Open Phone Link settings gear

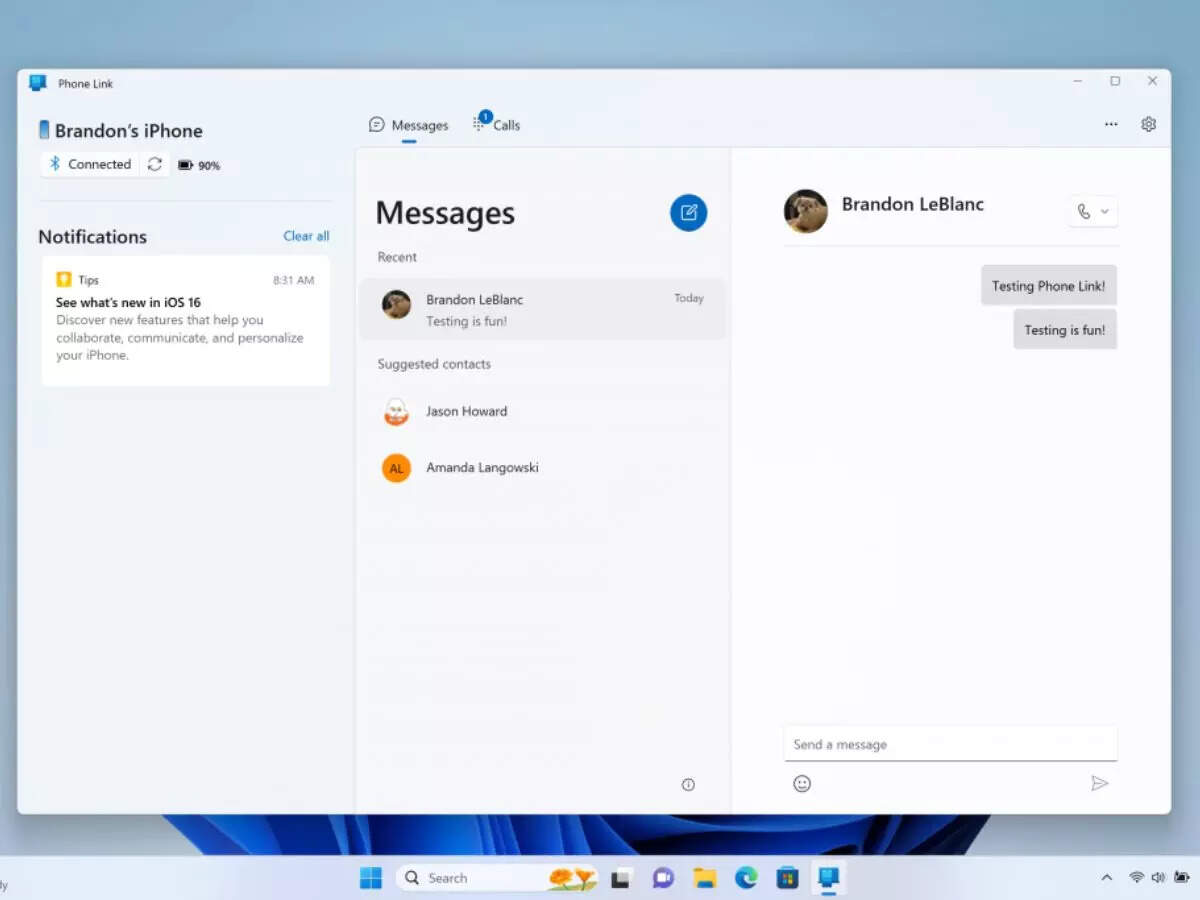pyautogui.click(x=1148, y=123)
